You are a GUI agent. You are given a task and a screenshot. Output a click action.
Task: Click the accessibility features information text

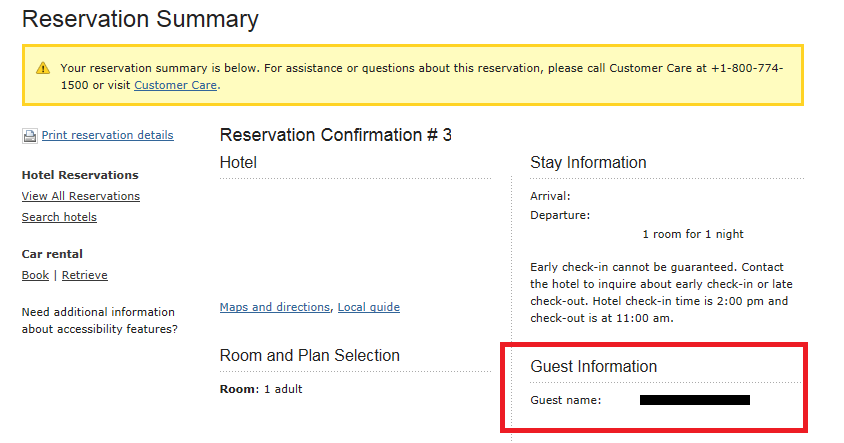tap(100, 320)
